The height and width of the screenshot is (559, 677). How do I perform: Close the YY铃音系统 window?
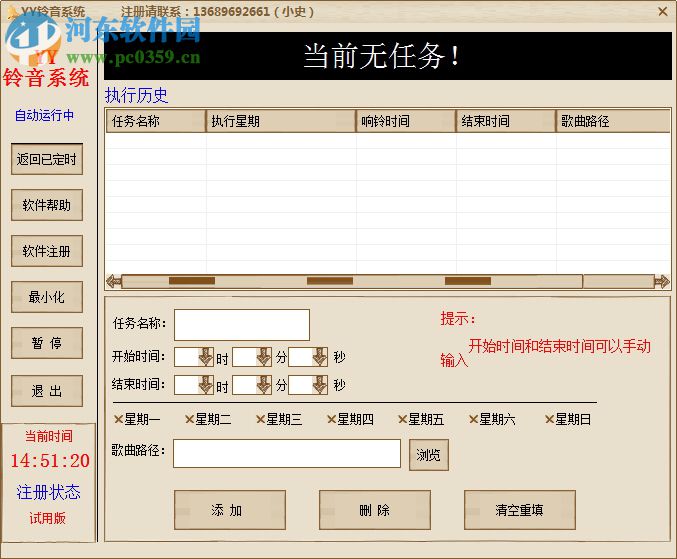click(663, 11)
